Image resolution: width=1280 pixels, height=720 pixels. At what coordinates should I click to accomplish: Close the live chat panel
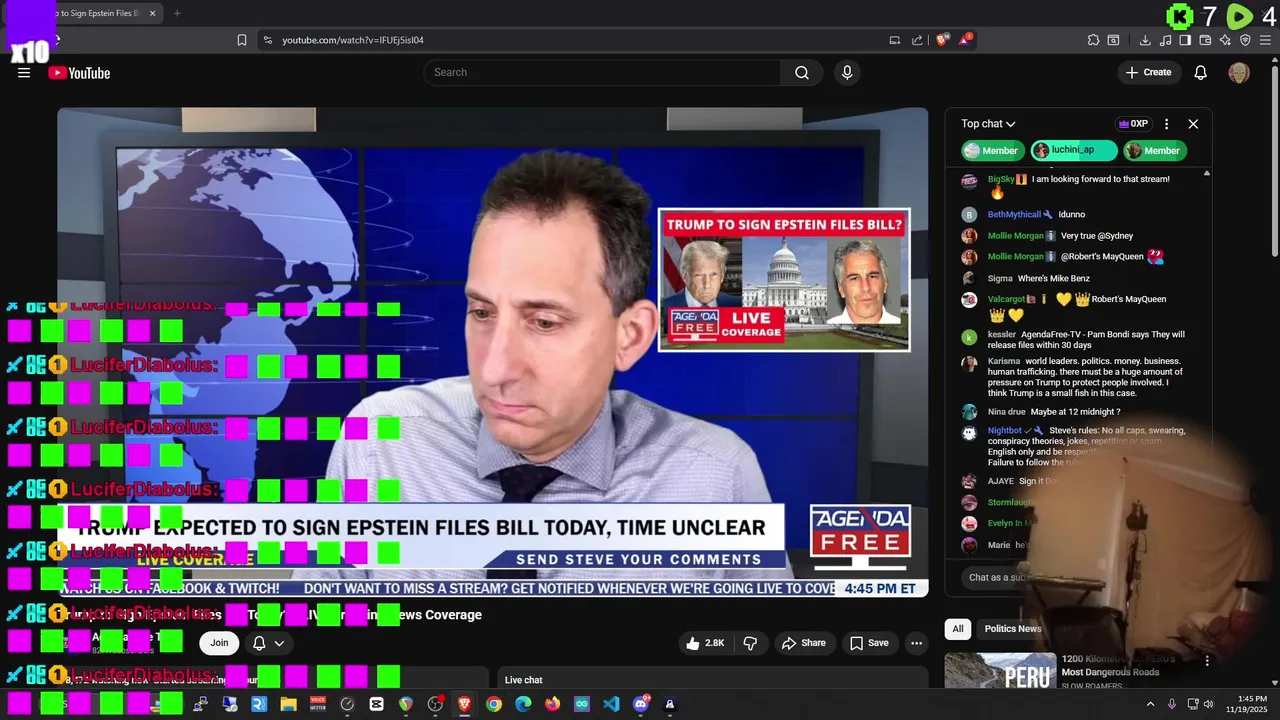point(1193,124)
